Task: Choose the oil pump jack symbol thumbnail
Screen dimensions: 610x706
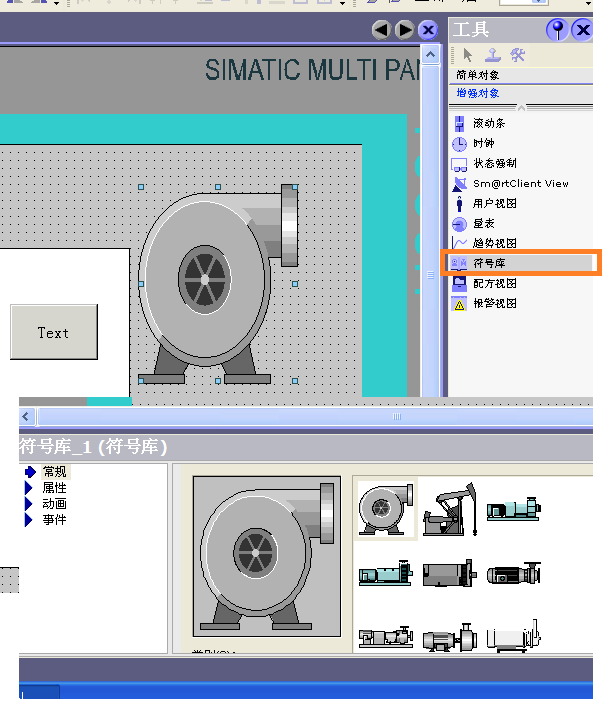Action: click(450, 509)
